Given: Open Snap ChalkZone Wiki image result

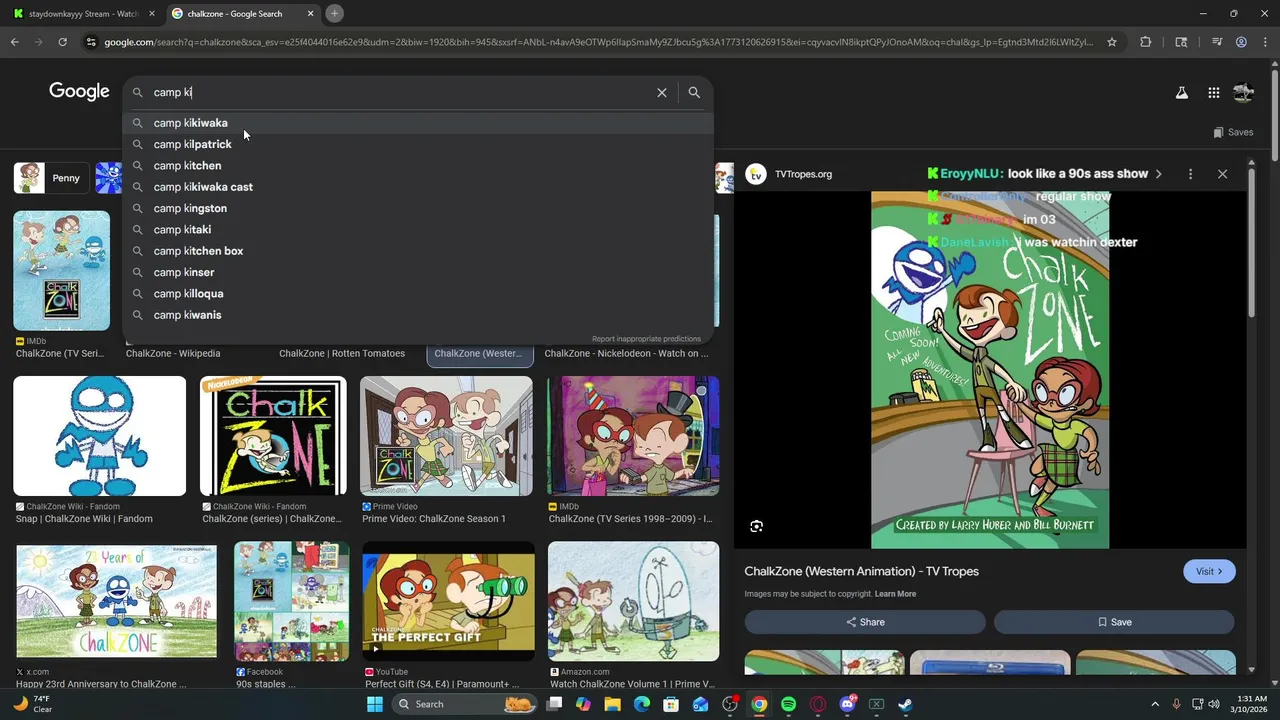Looking at the screenshot, I should pyautogui.click(x=99, y=436).
